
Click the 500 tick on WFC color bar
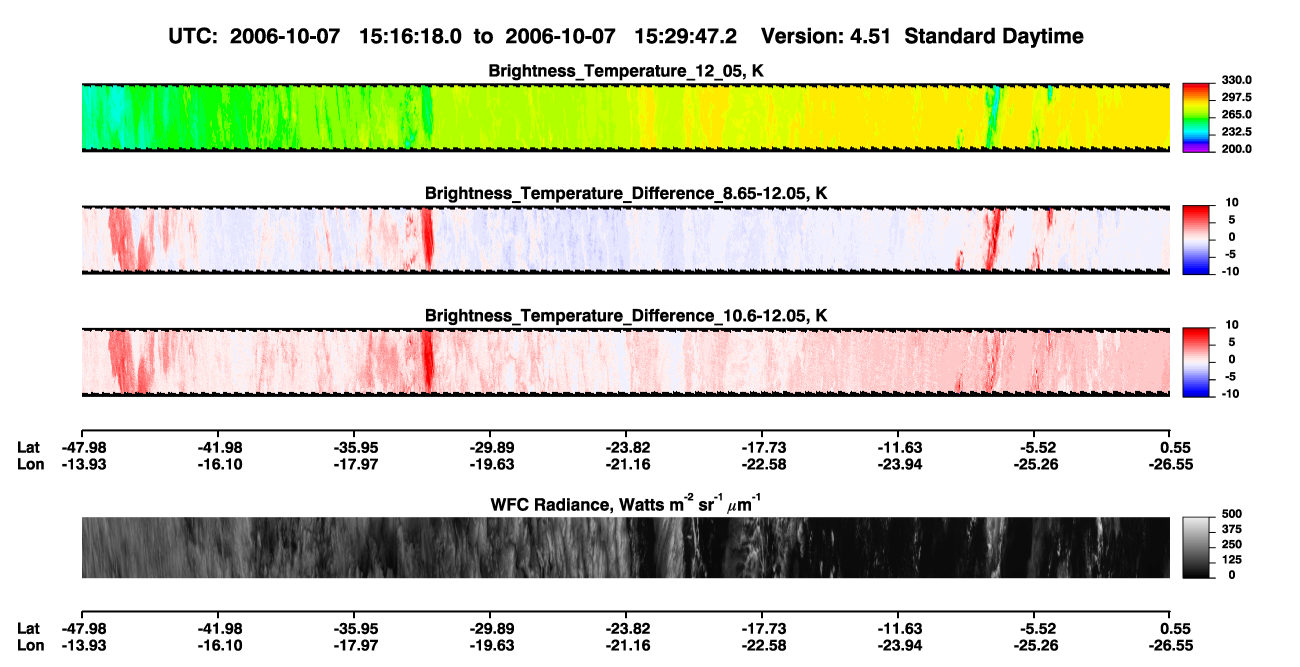tap(1232, 513)
